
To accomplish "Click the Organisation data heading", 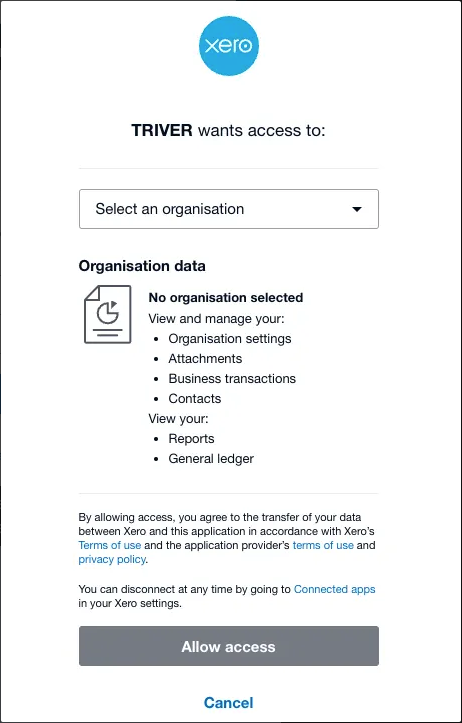I will [142, 266].
